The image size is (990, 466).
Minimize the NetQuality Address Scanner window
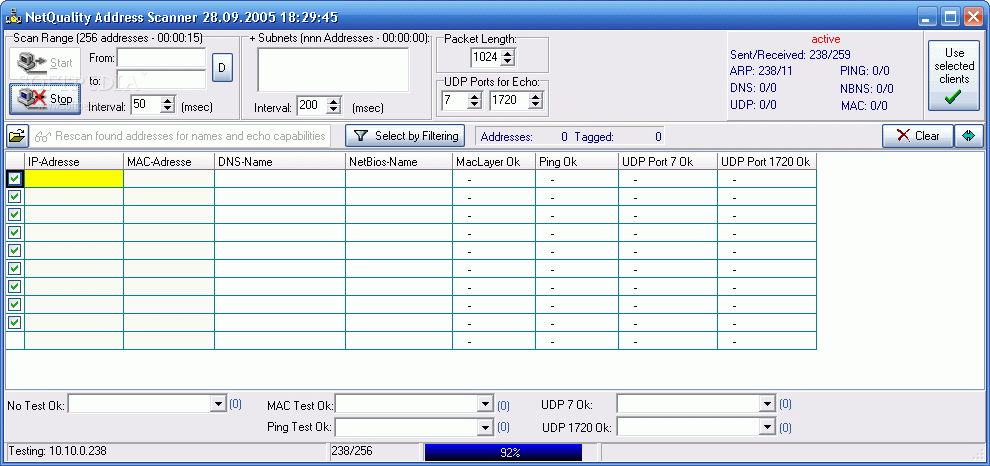(x=927, y=17)
